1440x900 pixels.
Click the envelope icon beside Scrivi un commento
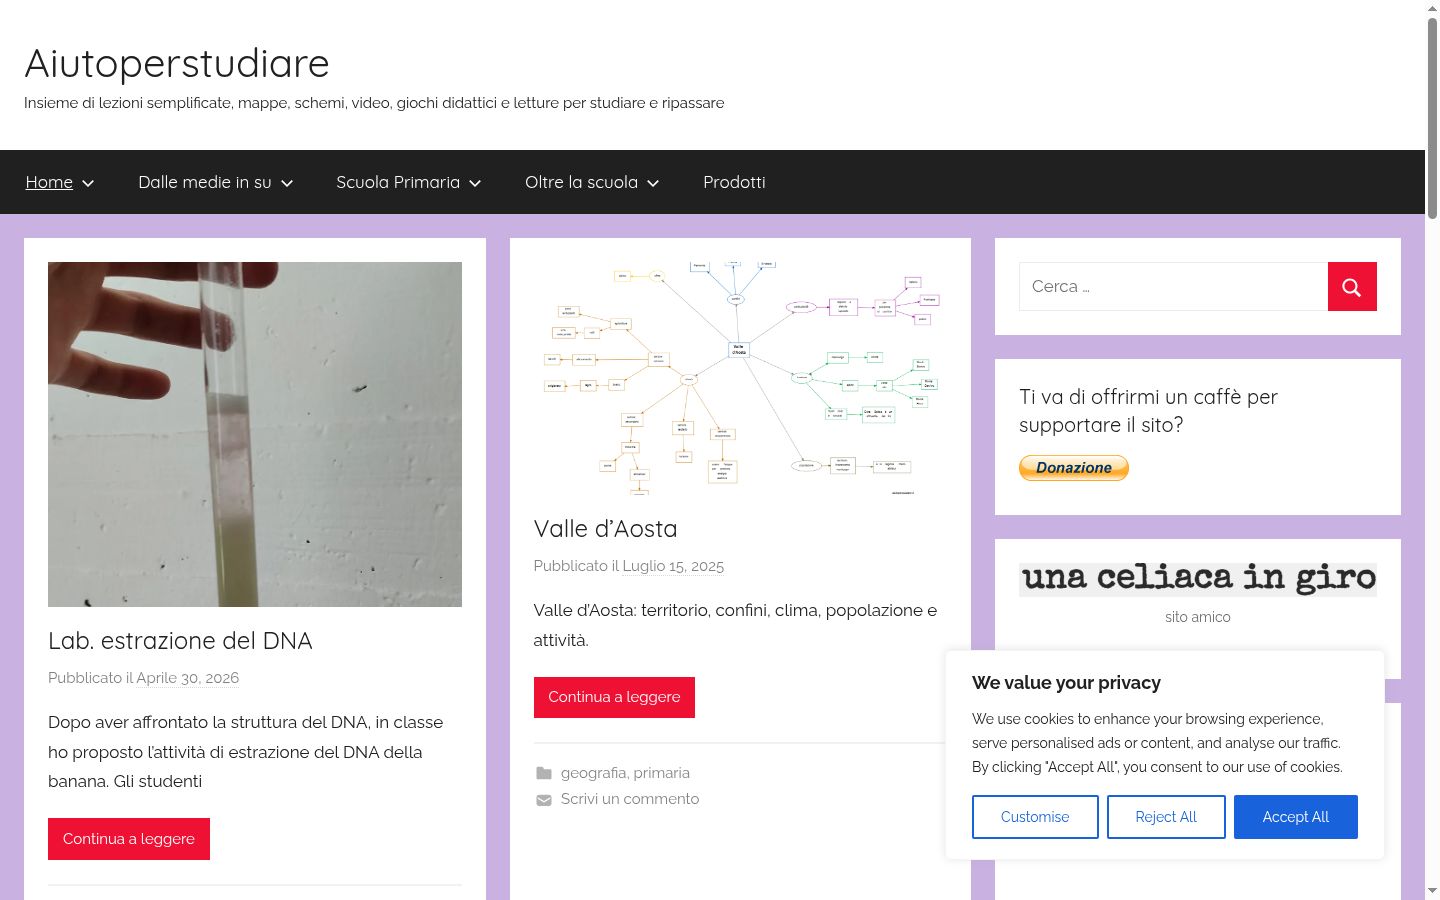(x=544, y=800)
